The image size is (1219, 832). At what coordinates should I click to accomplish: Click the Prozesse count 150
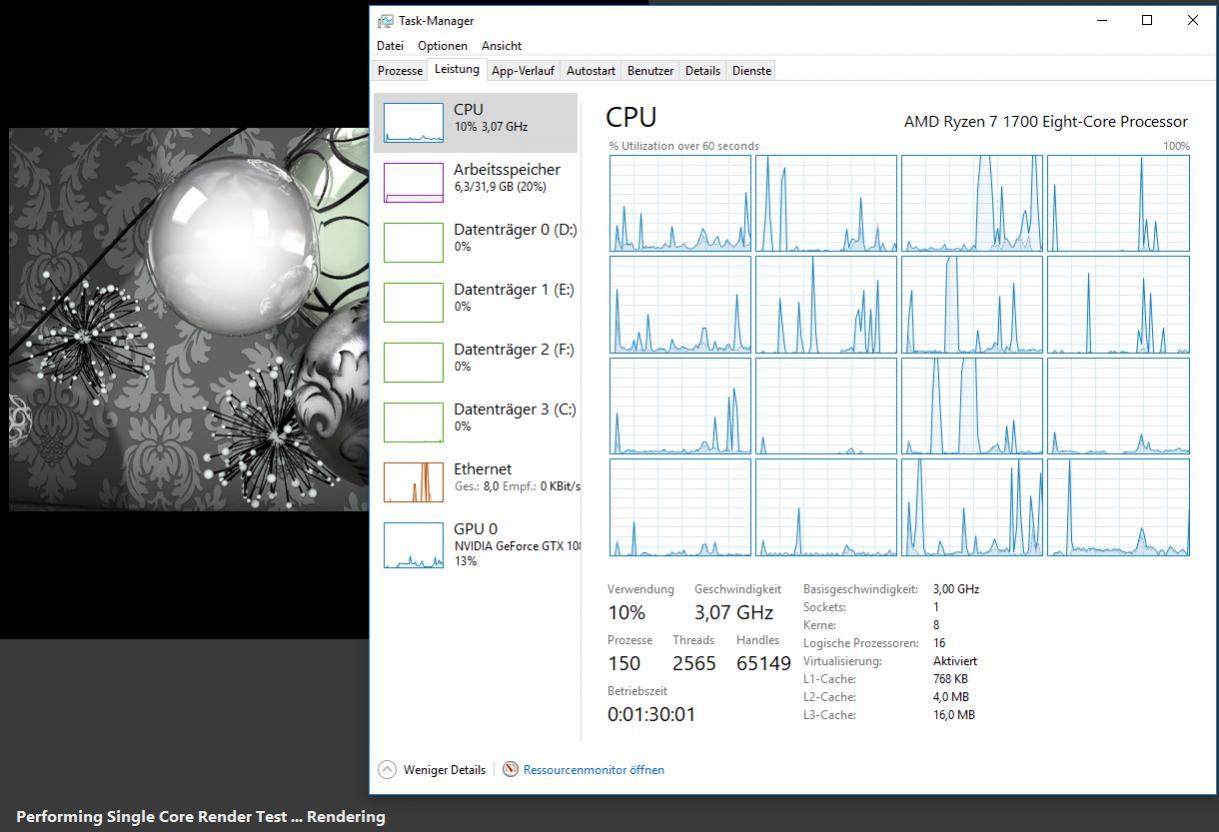click(x=624, y=663)
